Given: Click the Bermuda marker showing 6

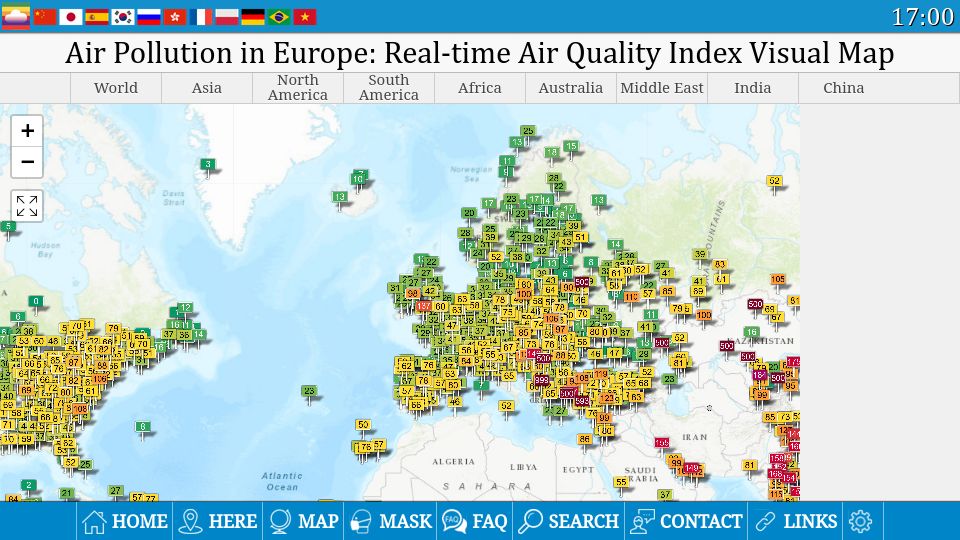Looking at the screenshot, I should (143, 427).
